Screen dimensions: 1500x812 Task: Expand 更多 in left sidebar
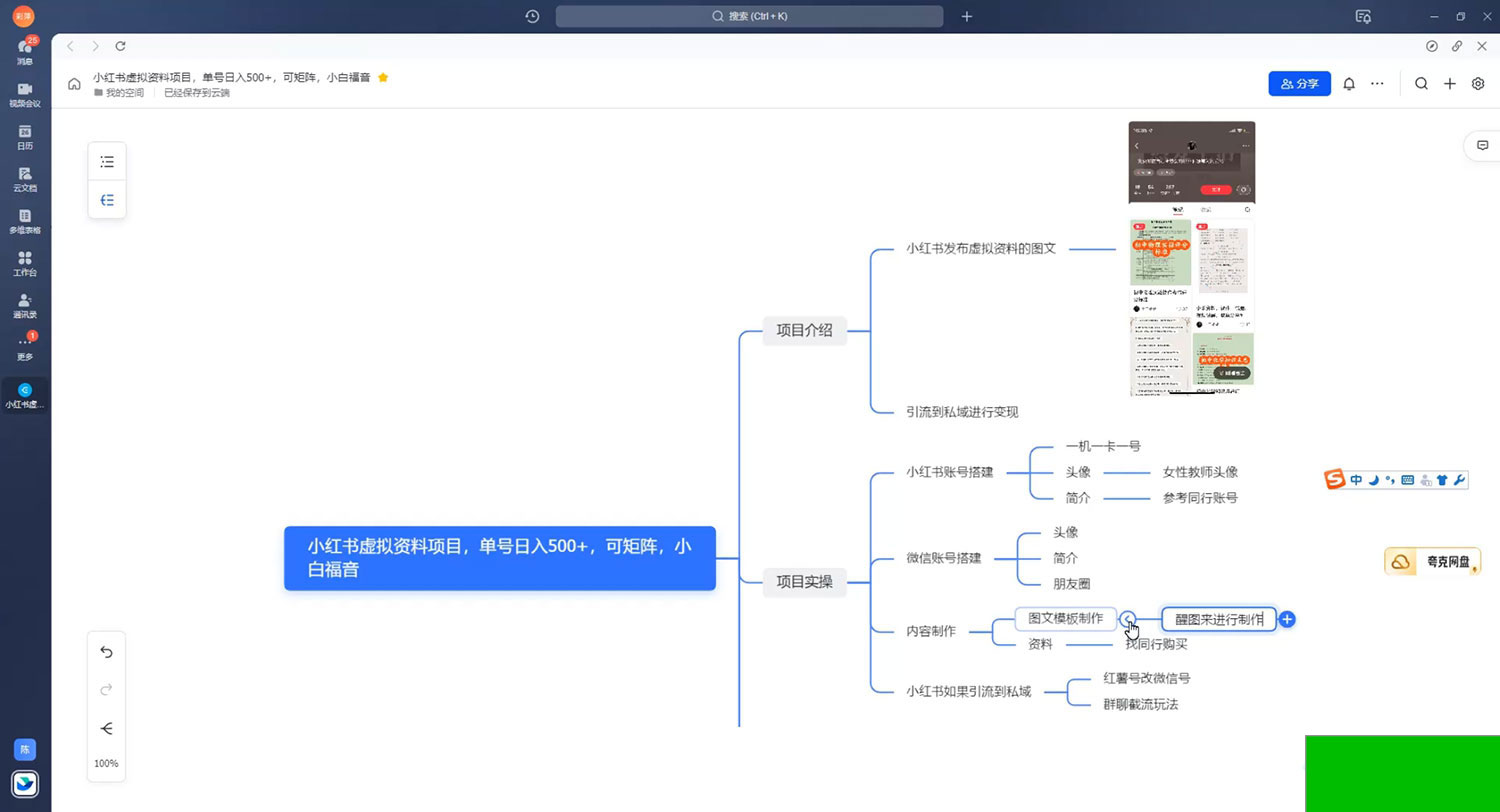(25, 348)
